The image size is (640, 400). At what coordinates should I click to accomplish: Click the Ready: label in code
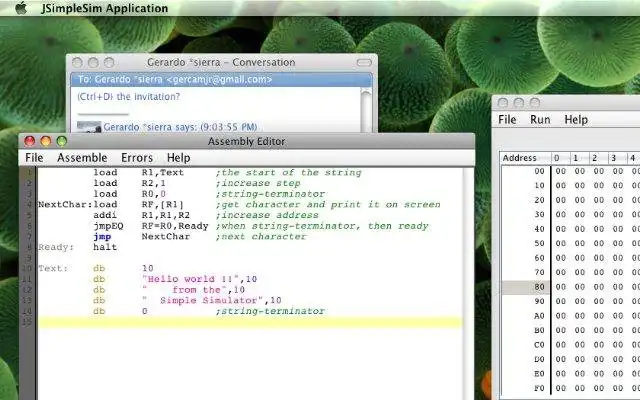56,247
